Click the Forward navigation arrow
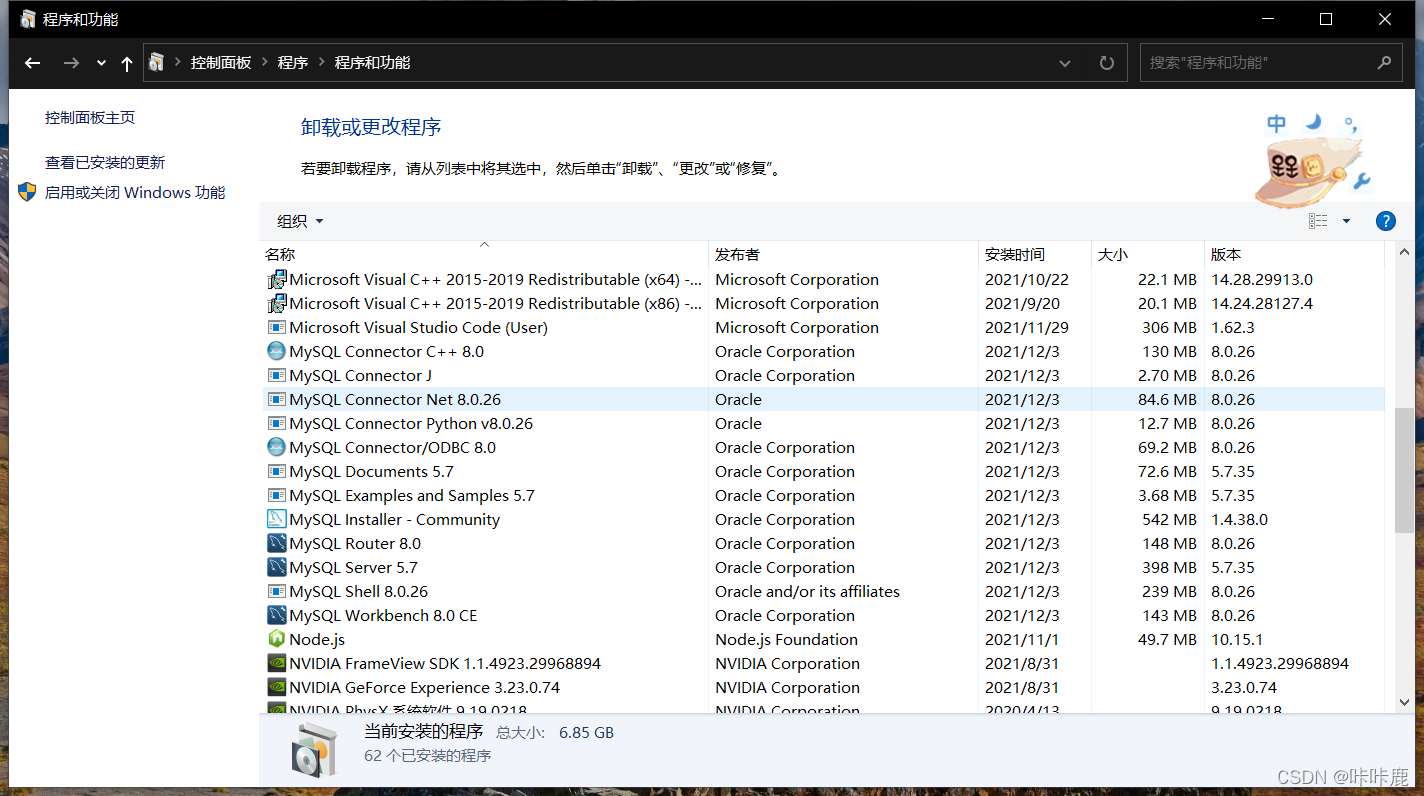The height and width of the screenshot is (796, 1424). click(x=71, y=63)
